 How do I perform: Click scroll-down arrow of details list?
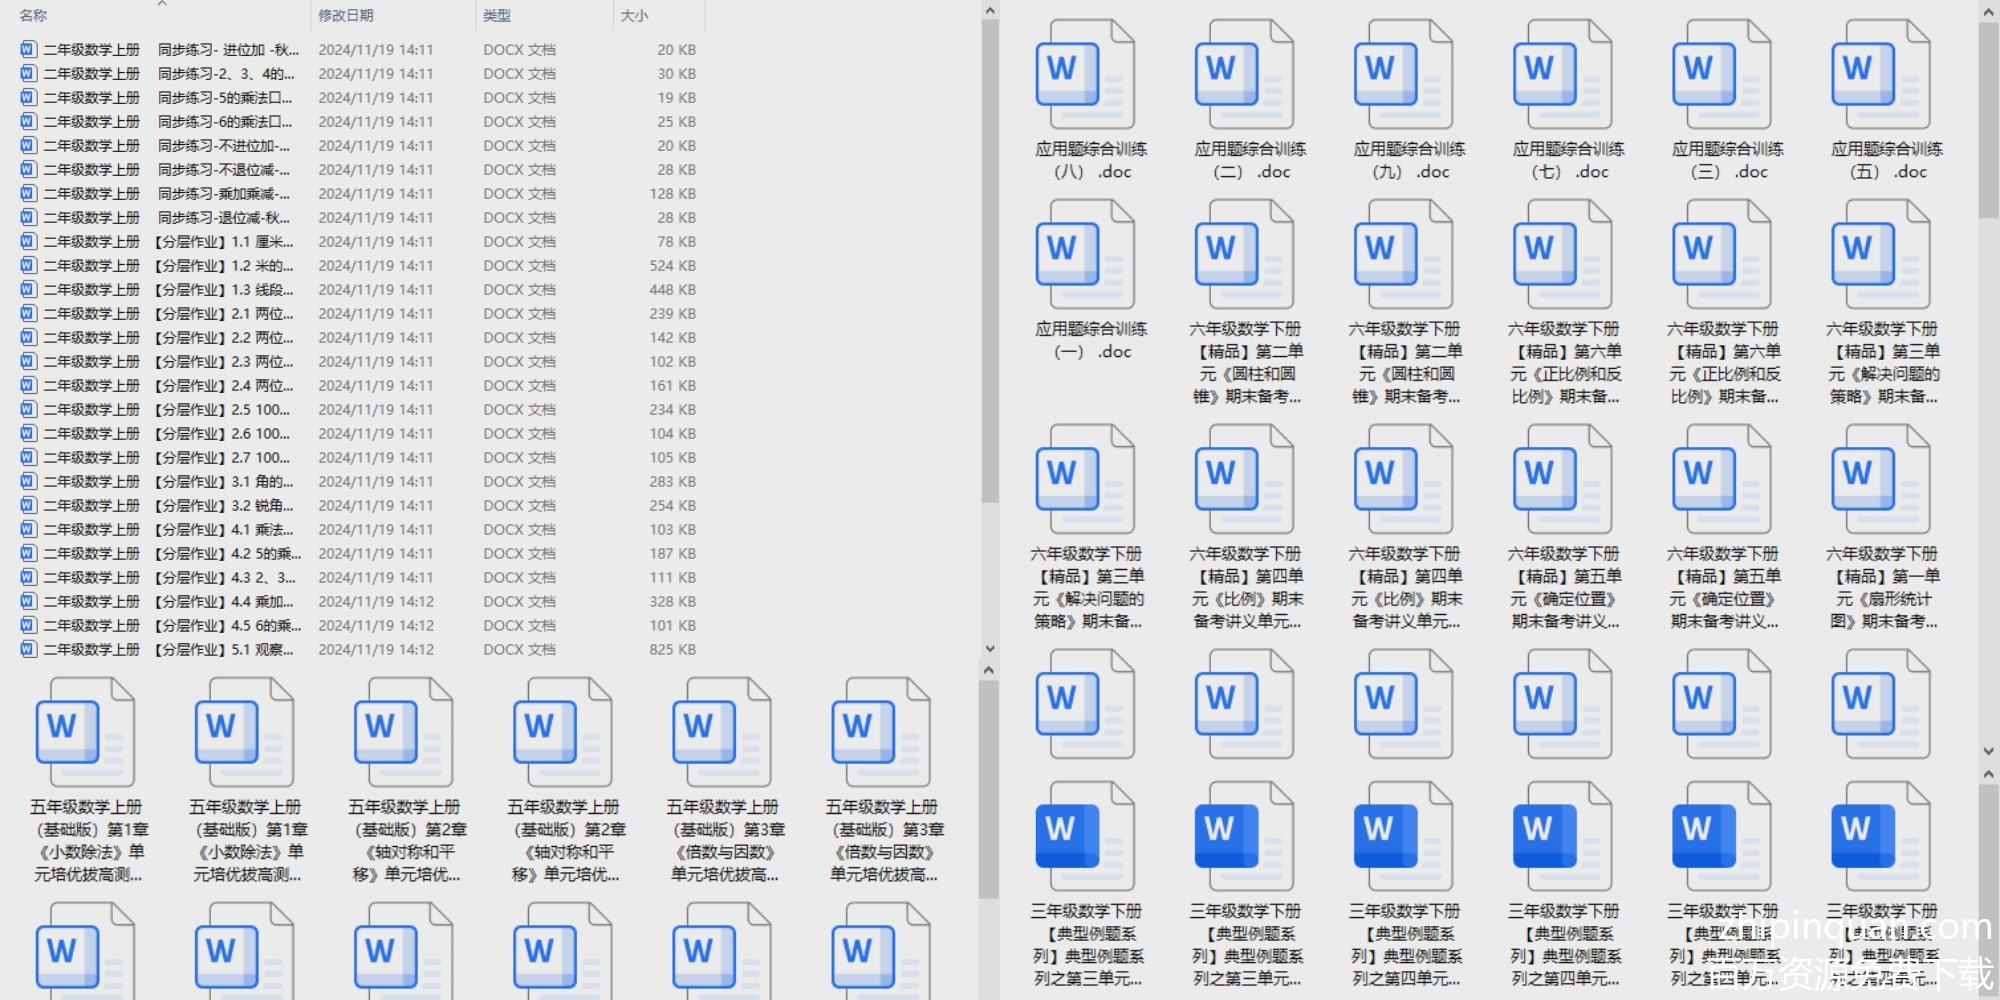click(x=989, y=649)
